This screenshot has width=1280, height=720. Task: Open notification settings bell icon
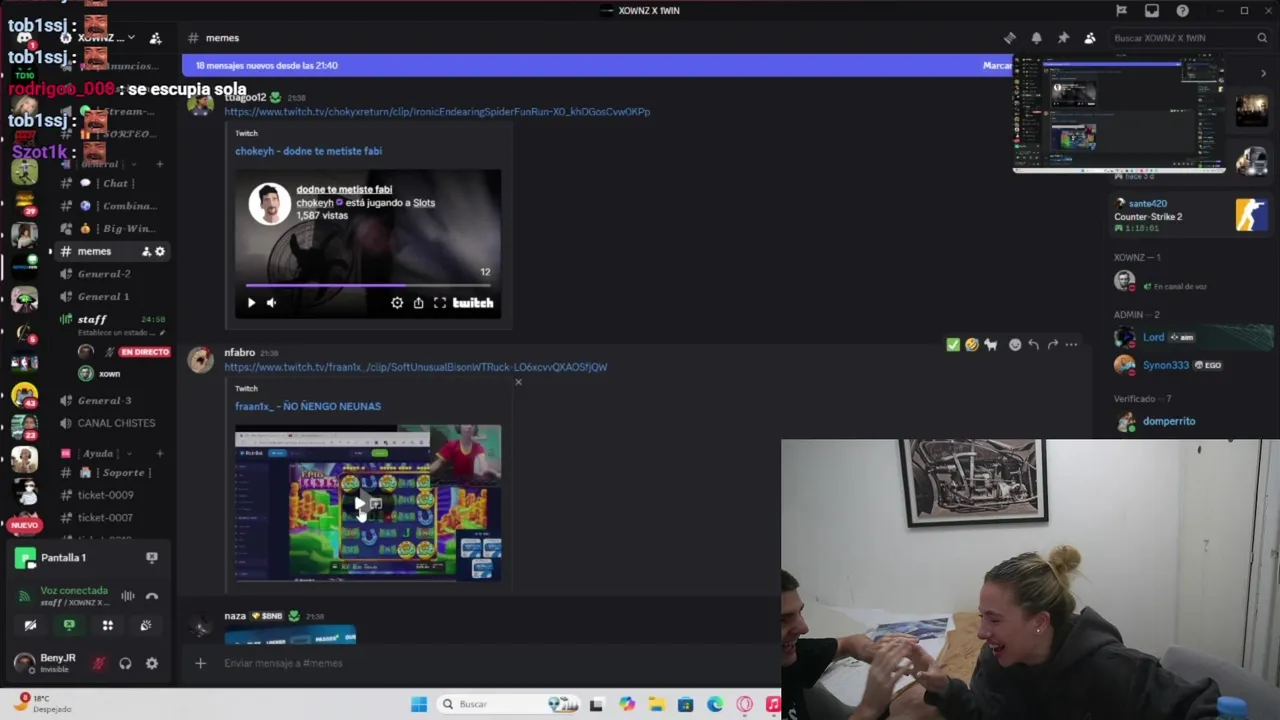click(1036, 38)
